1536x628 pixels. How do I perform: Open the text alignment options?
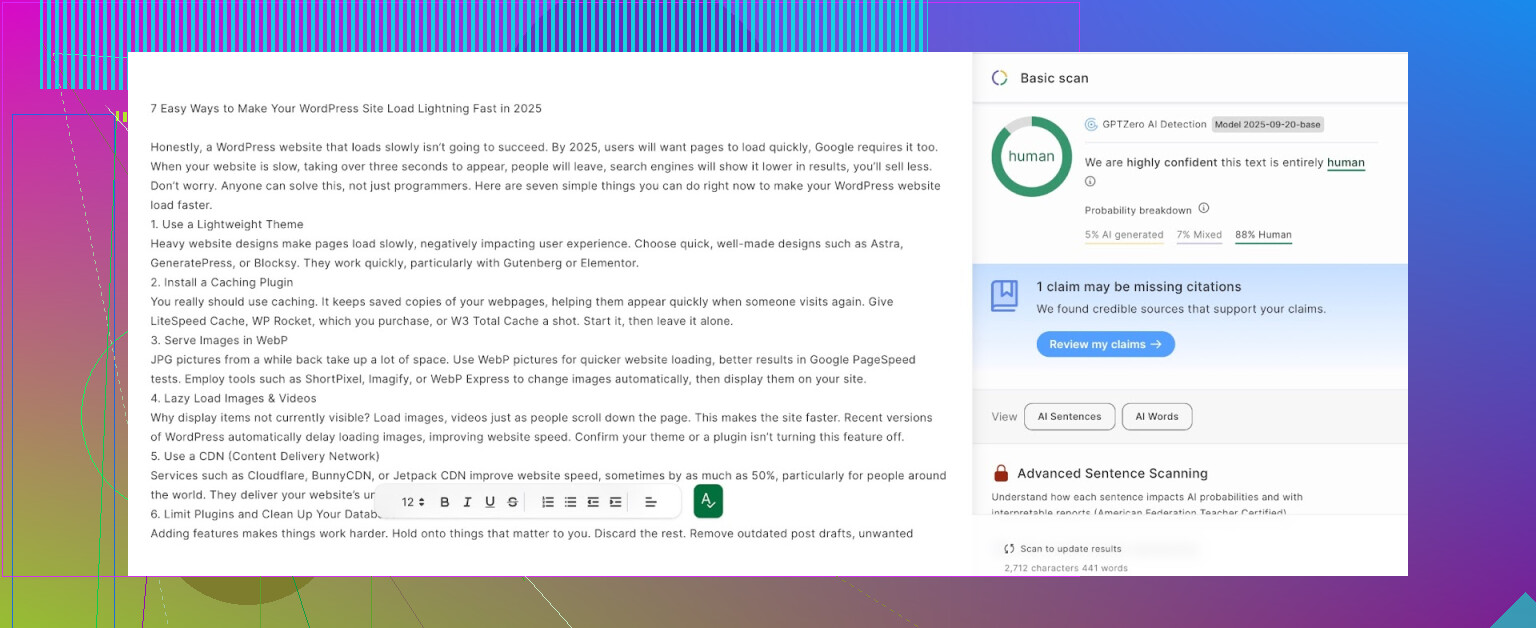[x=650, y=502]
